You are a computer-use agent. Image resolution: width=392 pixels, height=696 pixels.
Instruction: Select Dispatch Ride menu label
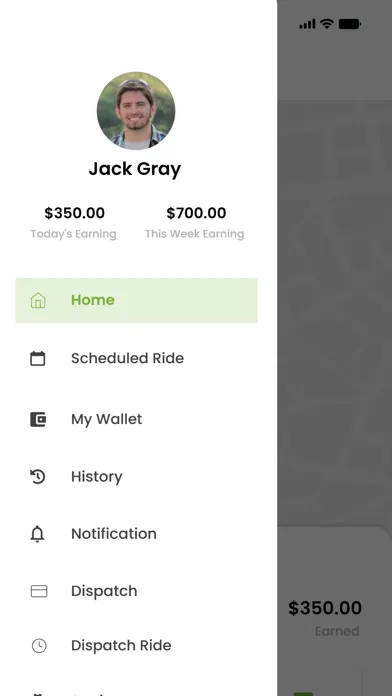click(x=121, y=645)
